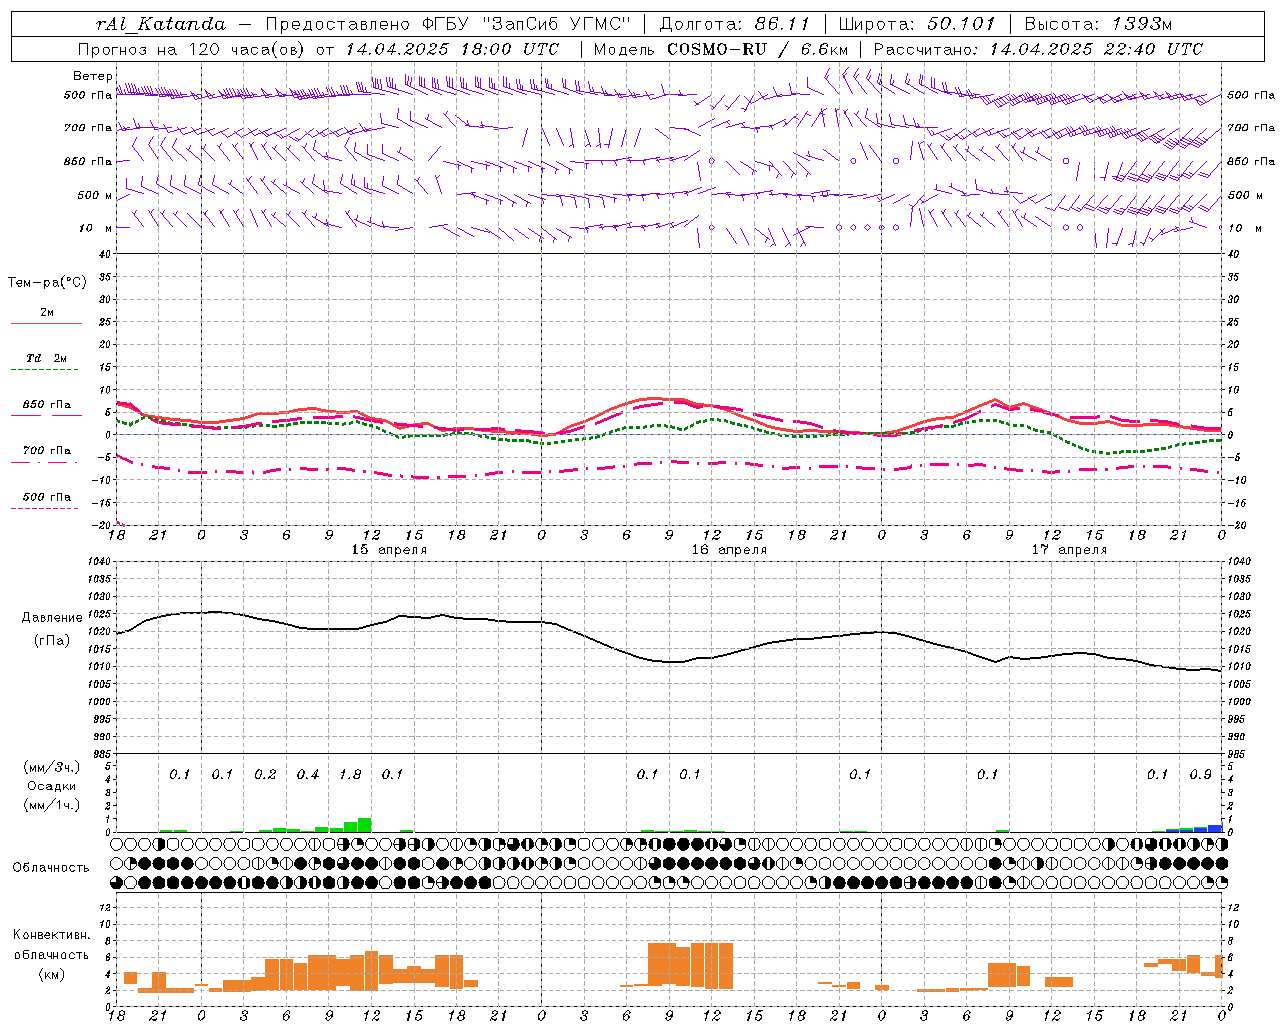Select the Долгота: 86.11 longitude value

coord(734,24)
